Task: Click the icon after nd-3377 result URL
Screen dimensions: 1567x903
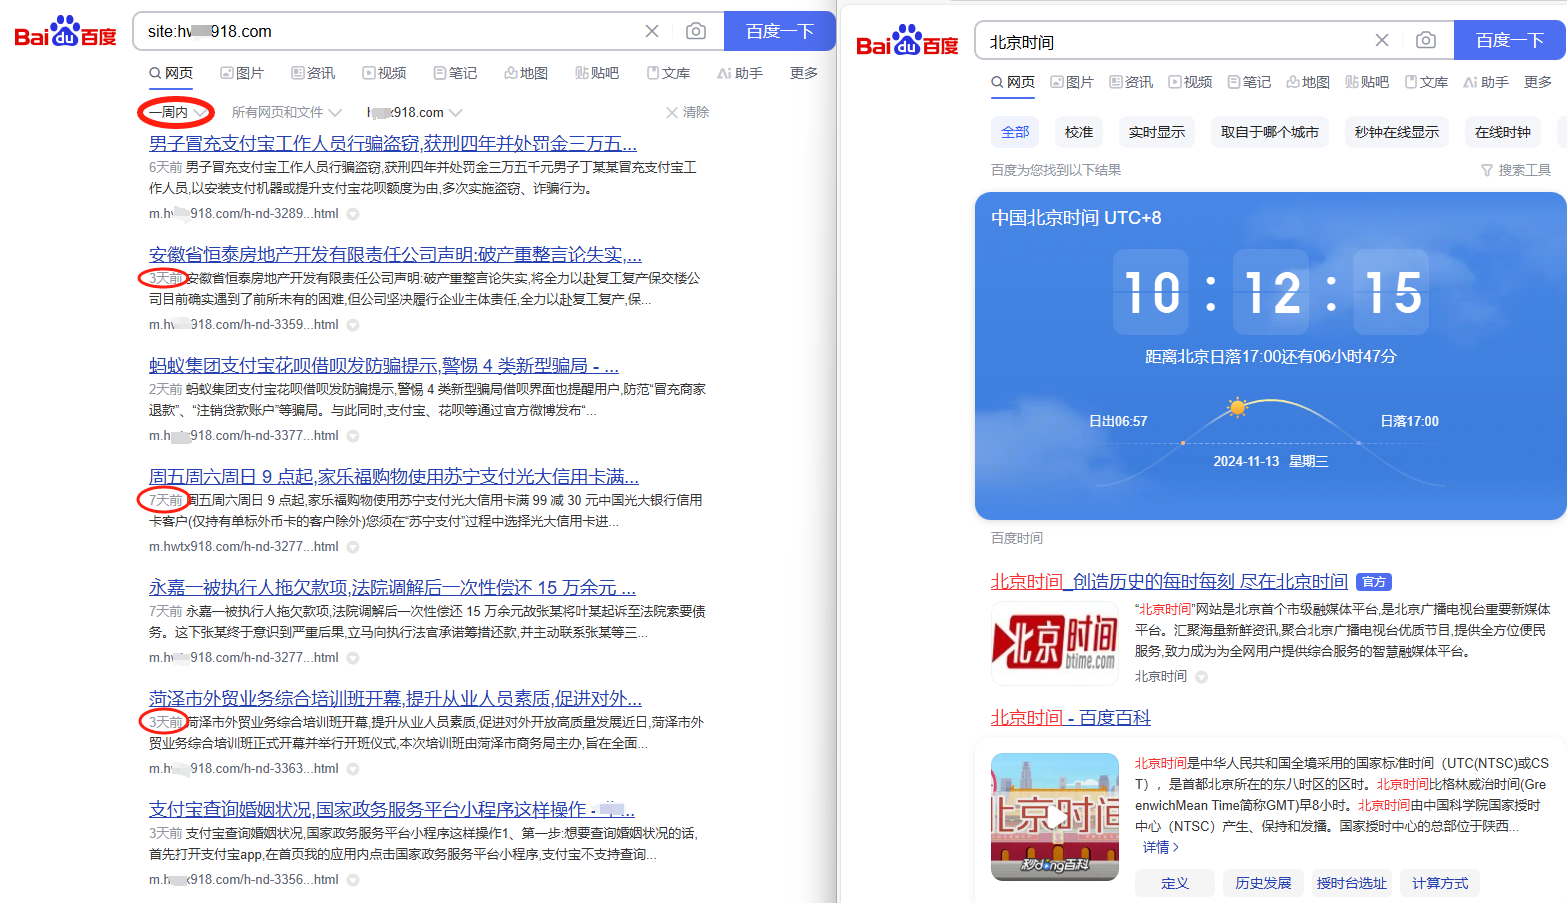Action: [x=353, y=436]
